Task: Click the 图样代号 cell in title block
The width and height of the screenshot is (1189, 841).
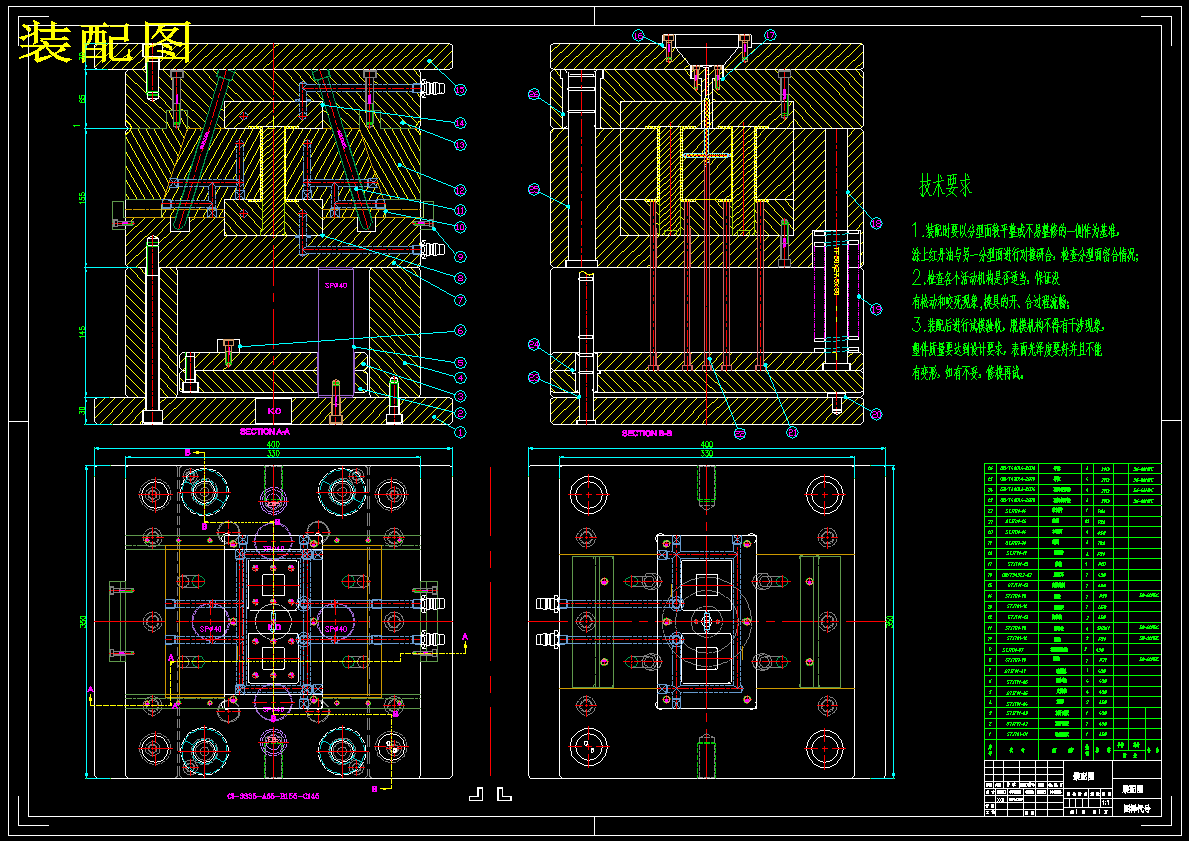Action: pos(1137,809)
